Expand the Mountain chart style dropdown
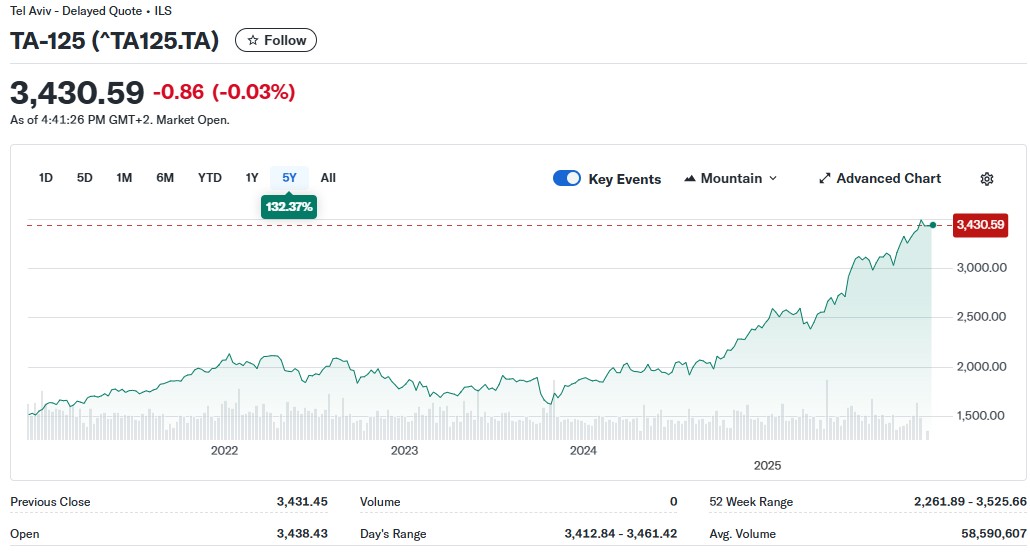Screen dimensions: 1030x553 (771, 179)
